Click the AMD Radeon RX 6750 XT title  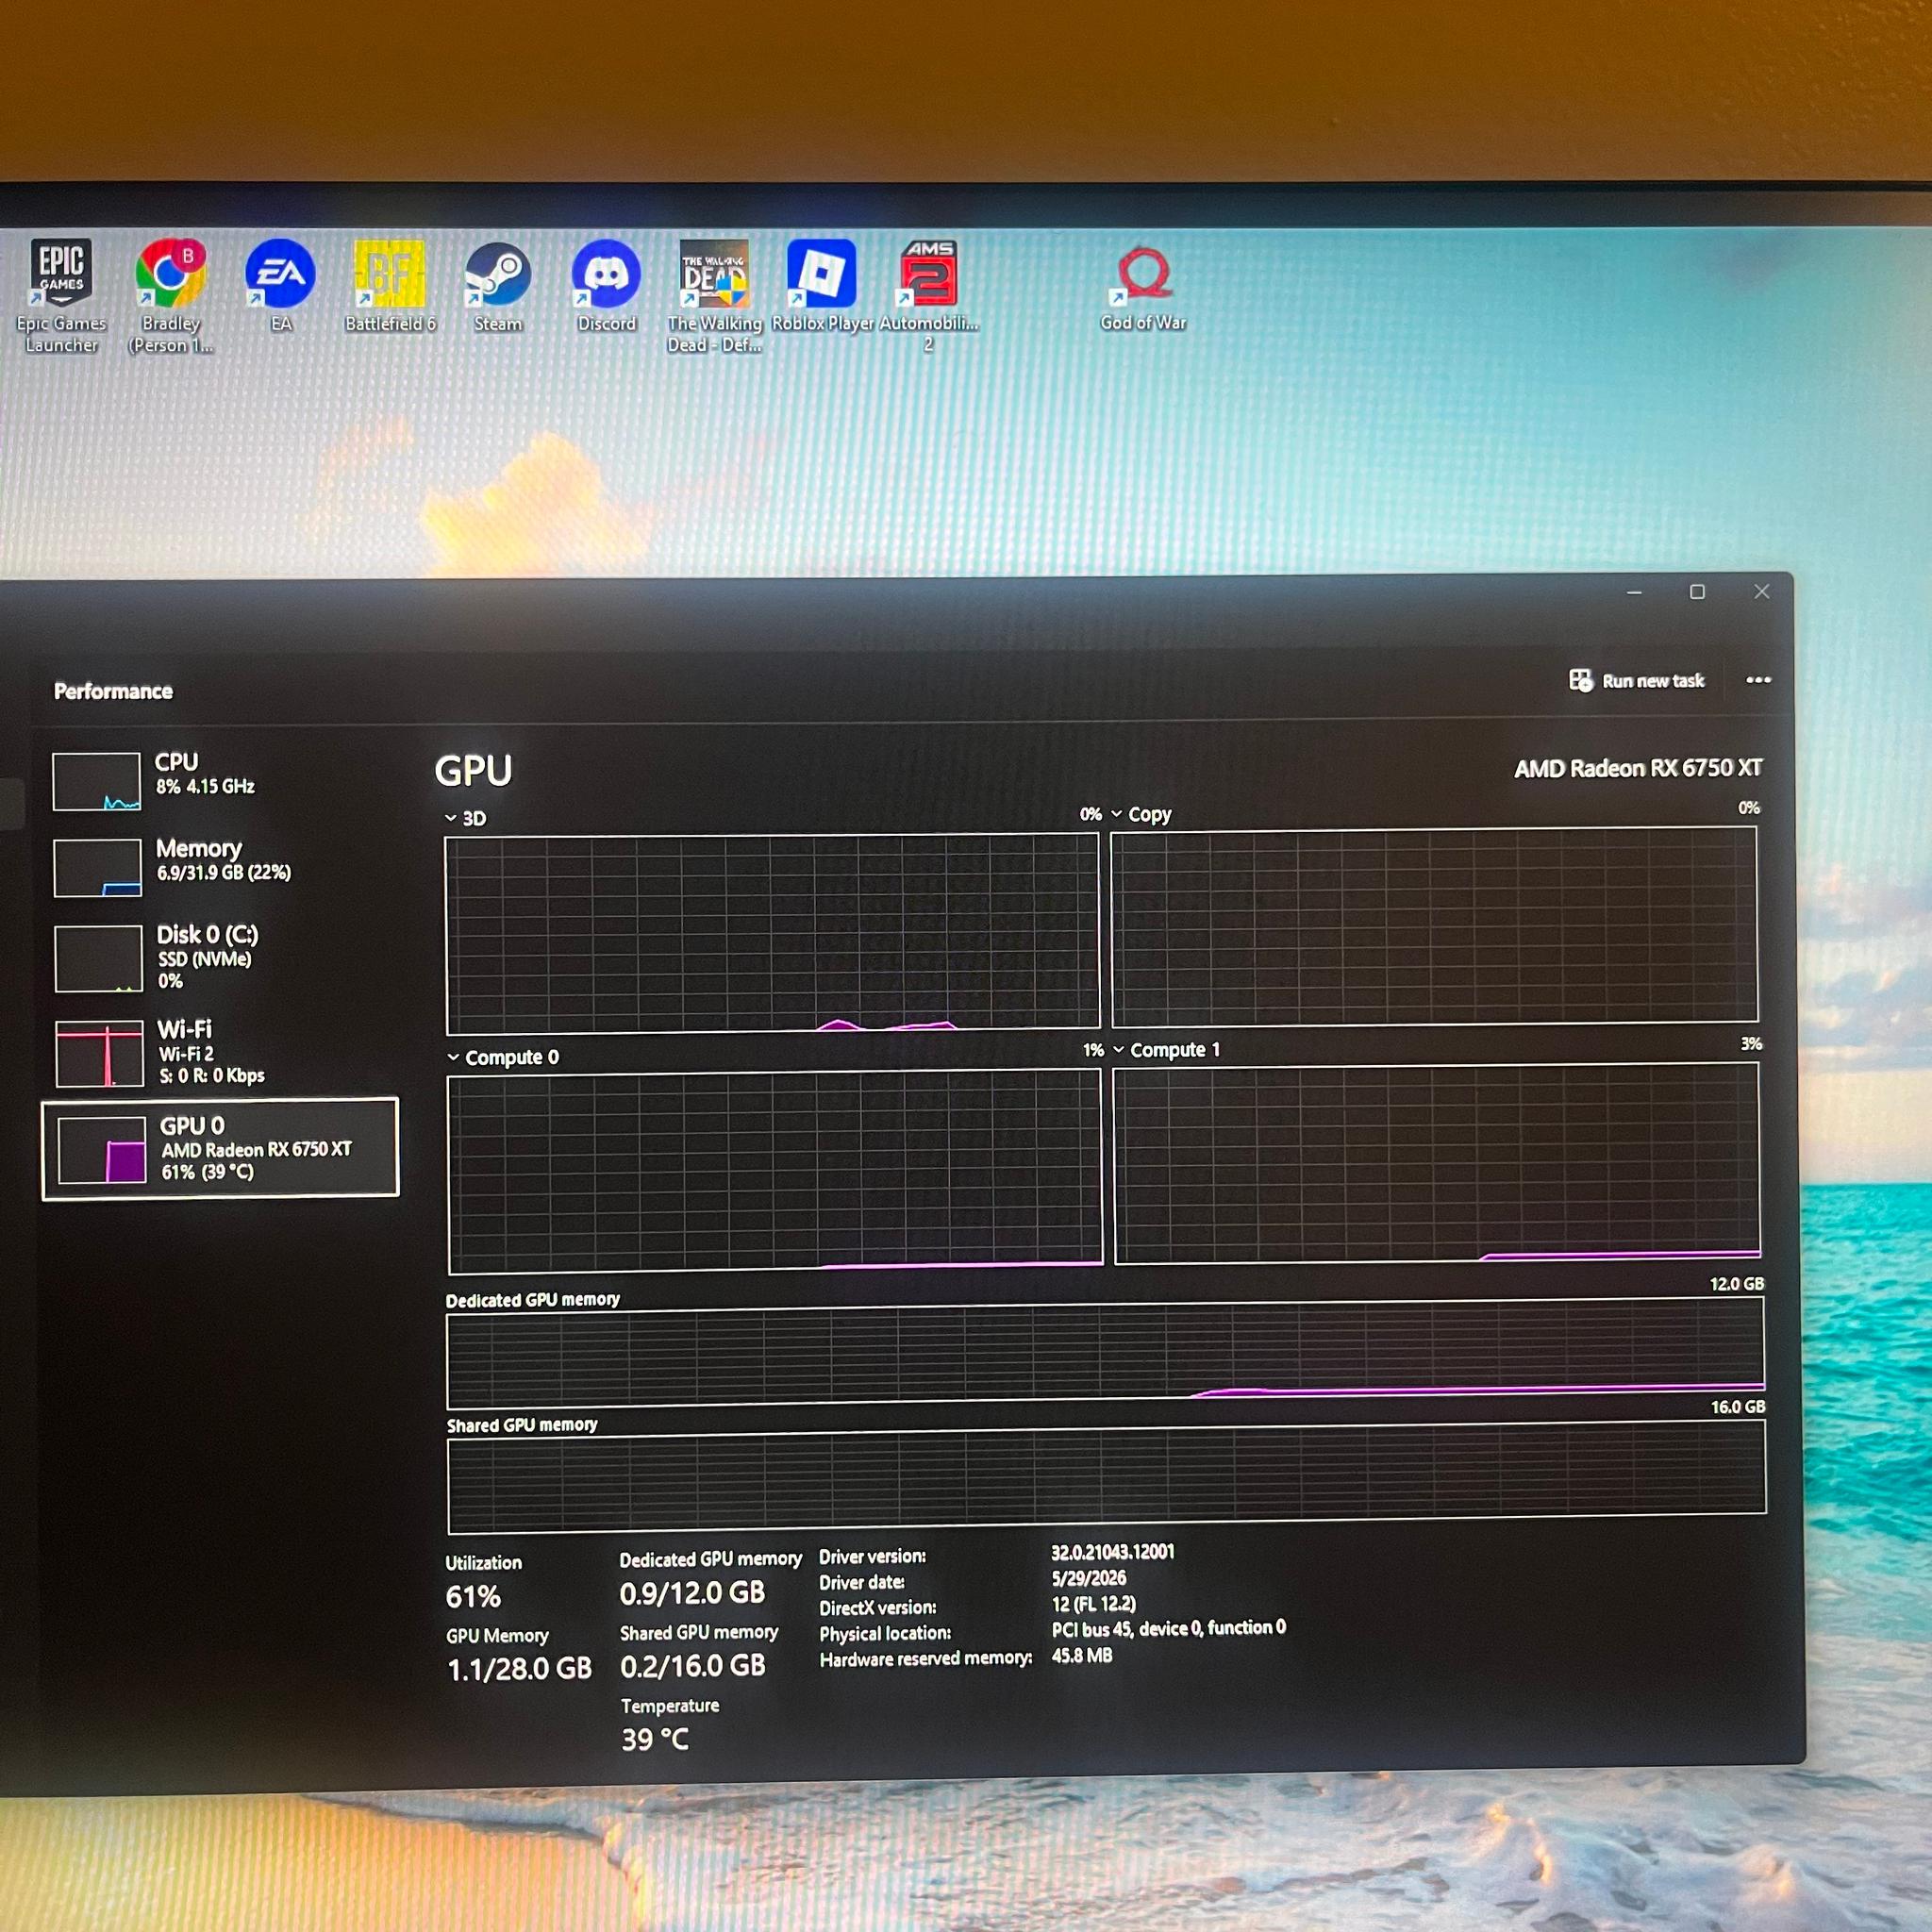coord(1638,768)
